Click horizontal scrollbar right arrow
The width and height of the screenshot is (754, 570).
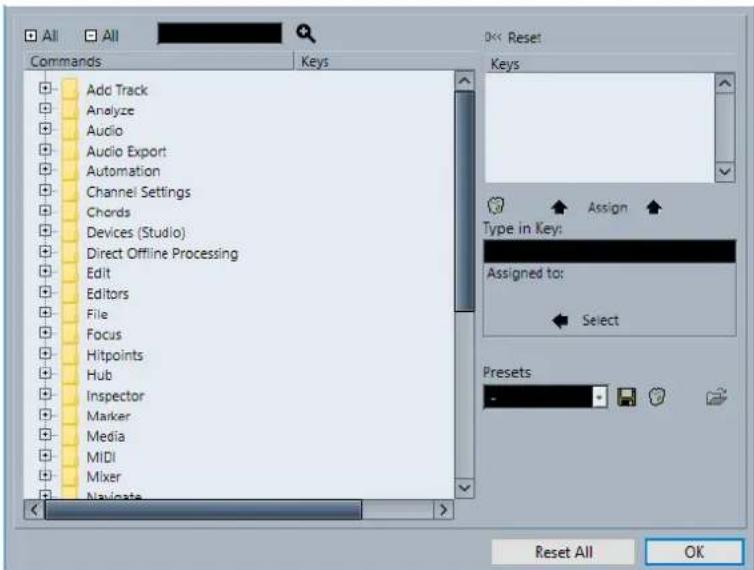pos(443,509)
